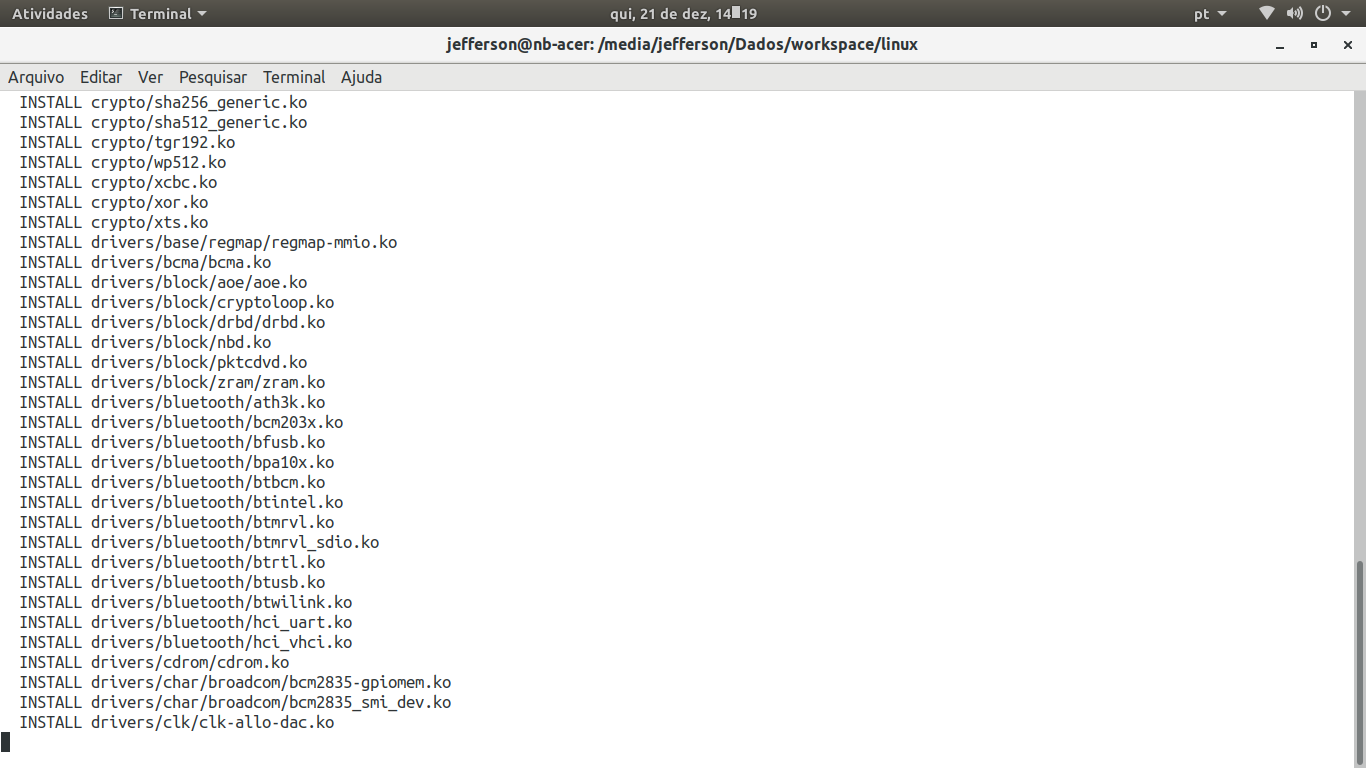Click the line drivers/bluetooth/hci_vhci.ko

(x=186, y=642)
